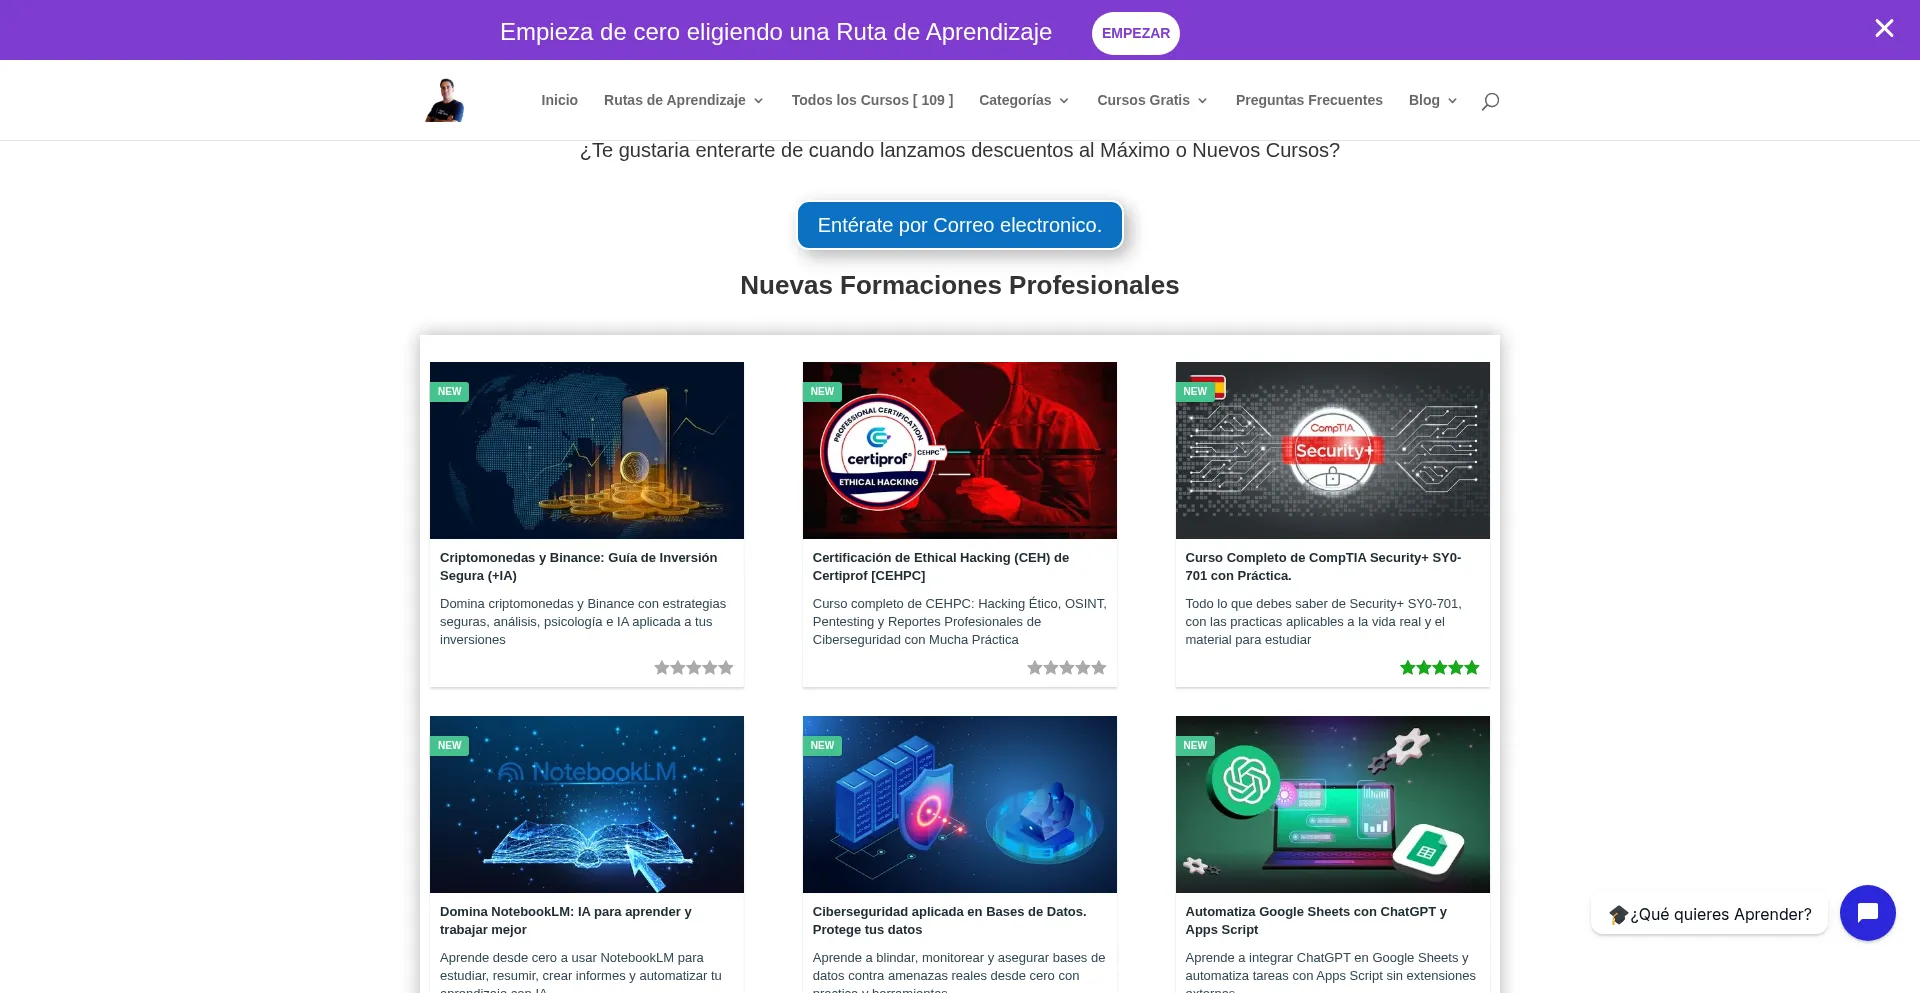Screen dimensions: 1920x993
Task: Open Todos los Cursos [ 109 ]
Action: pyautogui.click(x=872, y=100)
